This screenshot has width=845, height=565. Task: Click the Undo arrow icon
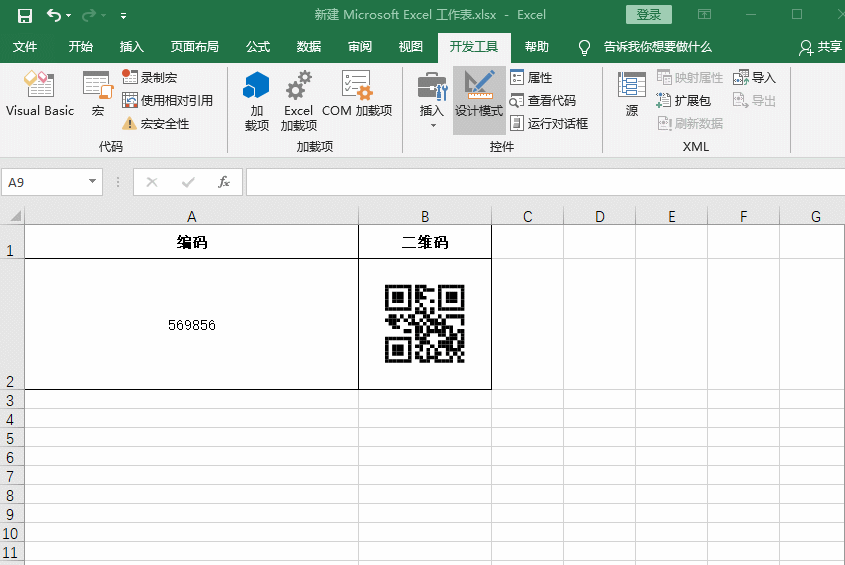[53, 15]
